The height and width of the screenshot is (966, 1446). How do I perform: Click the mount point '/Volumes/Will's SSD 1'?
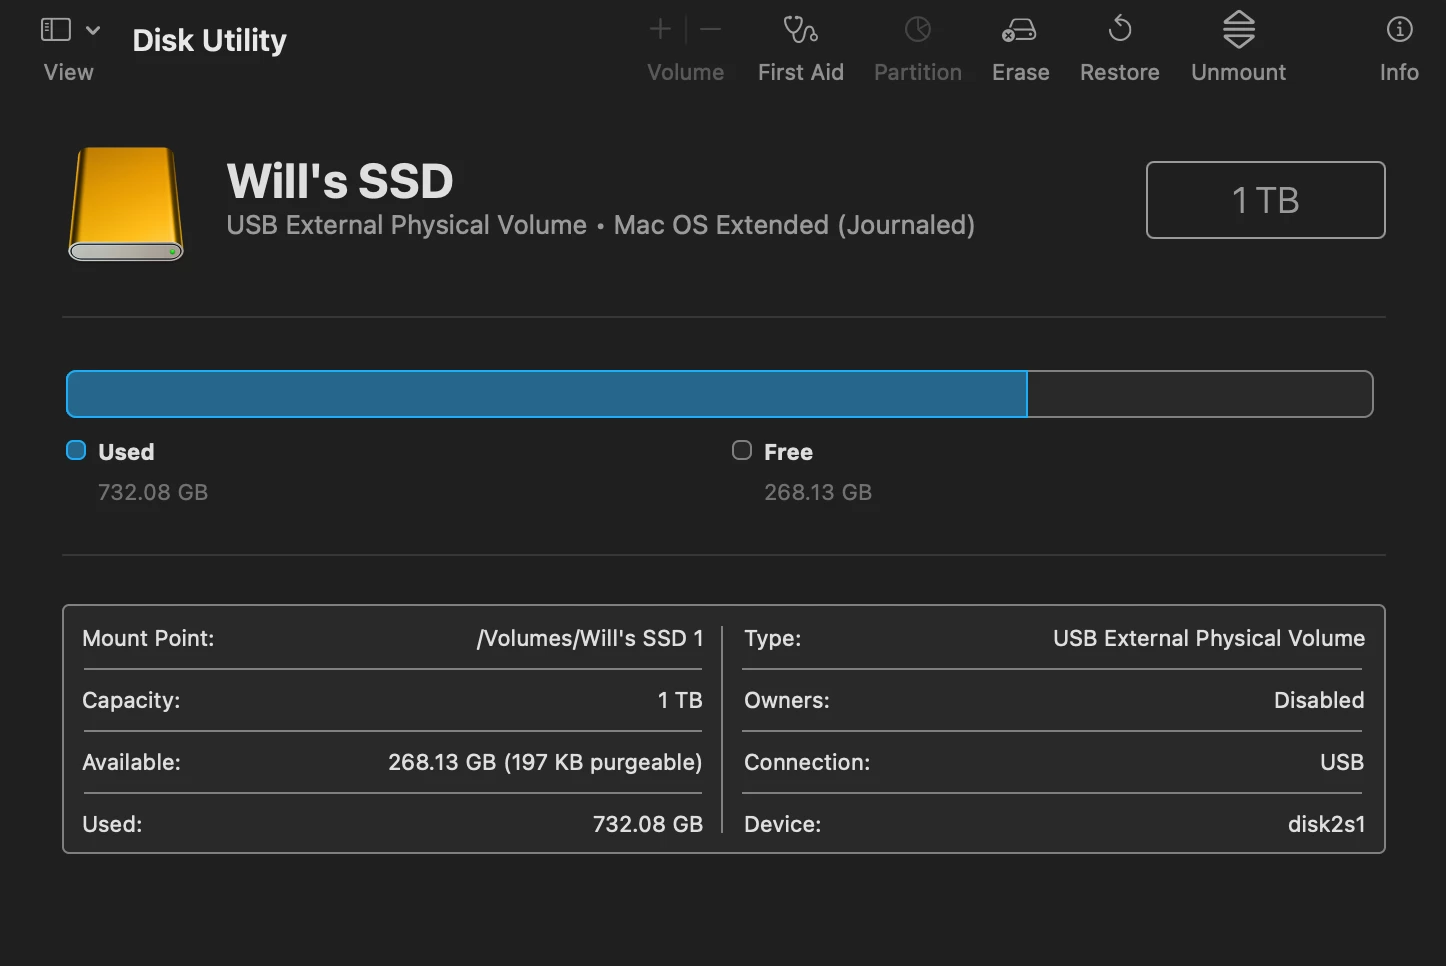[x=590, y=638]
